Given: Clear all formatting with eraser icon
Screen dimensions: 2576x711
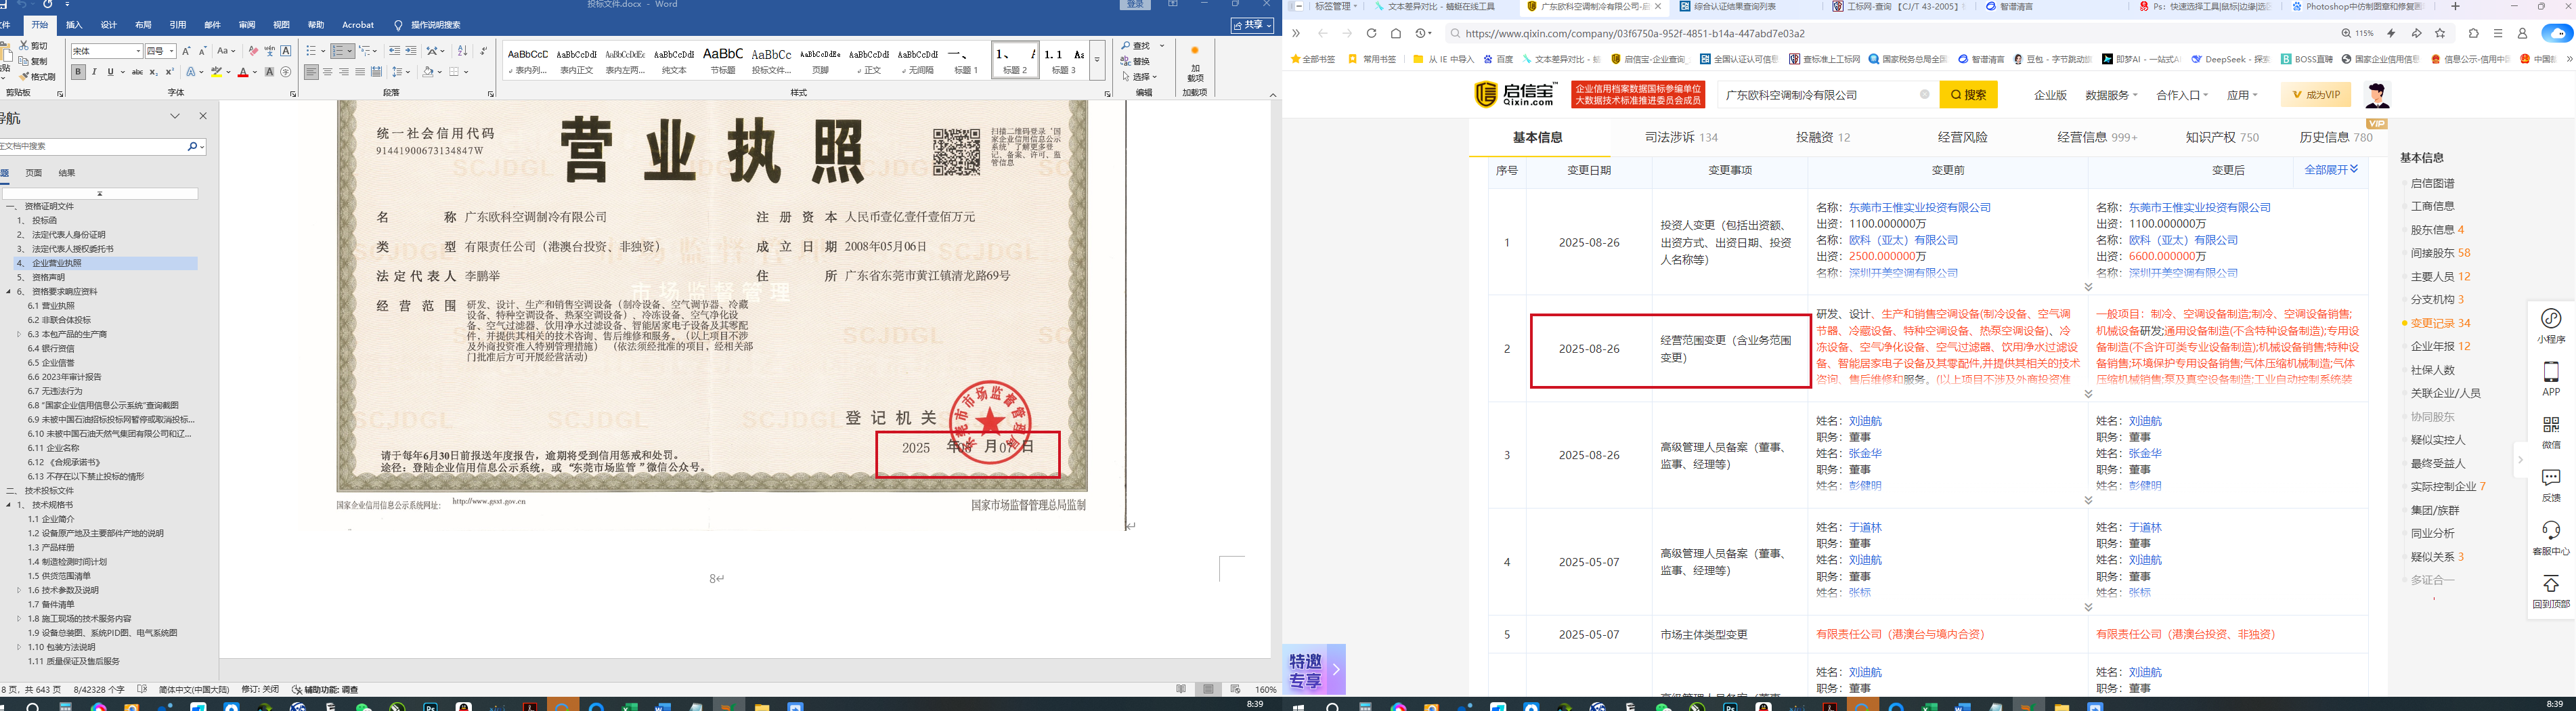Looking at the screenshot, I should [x=253, y=51].
